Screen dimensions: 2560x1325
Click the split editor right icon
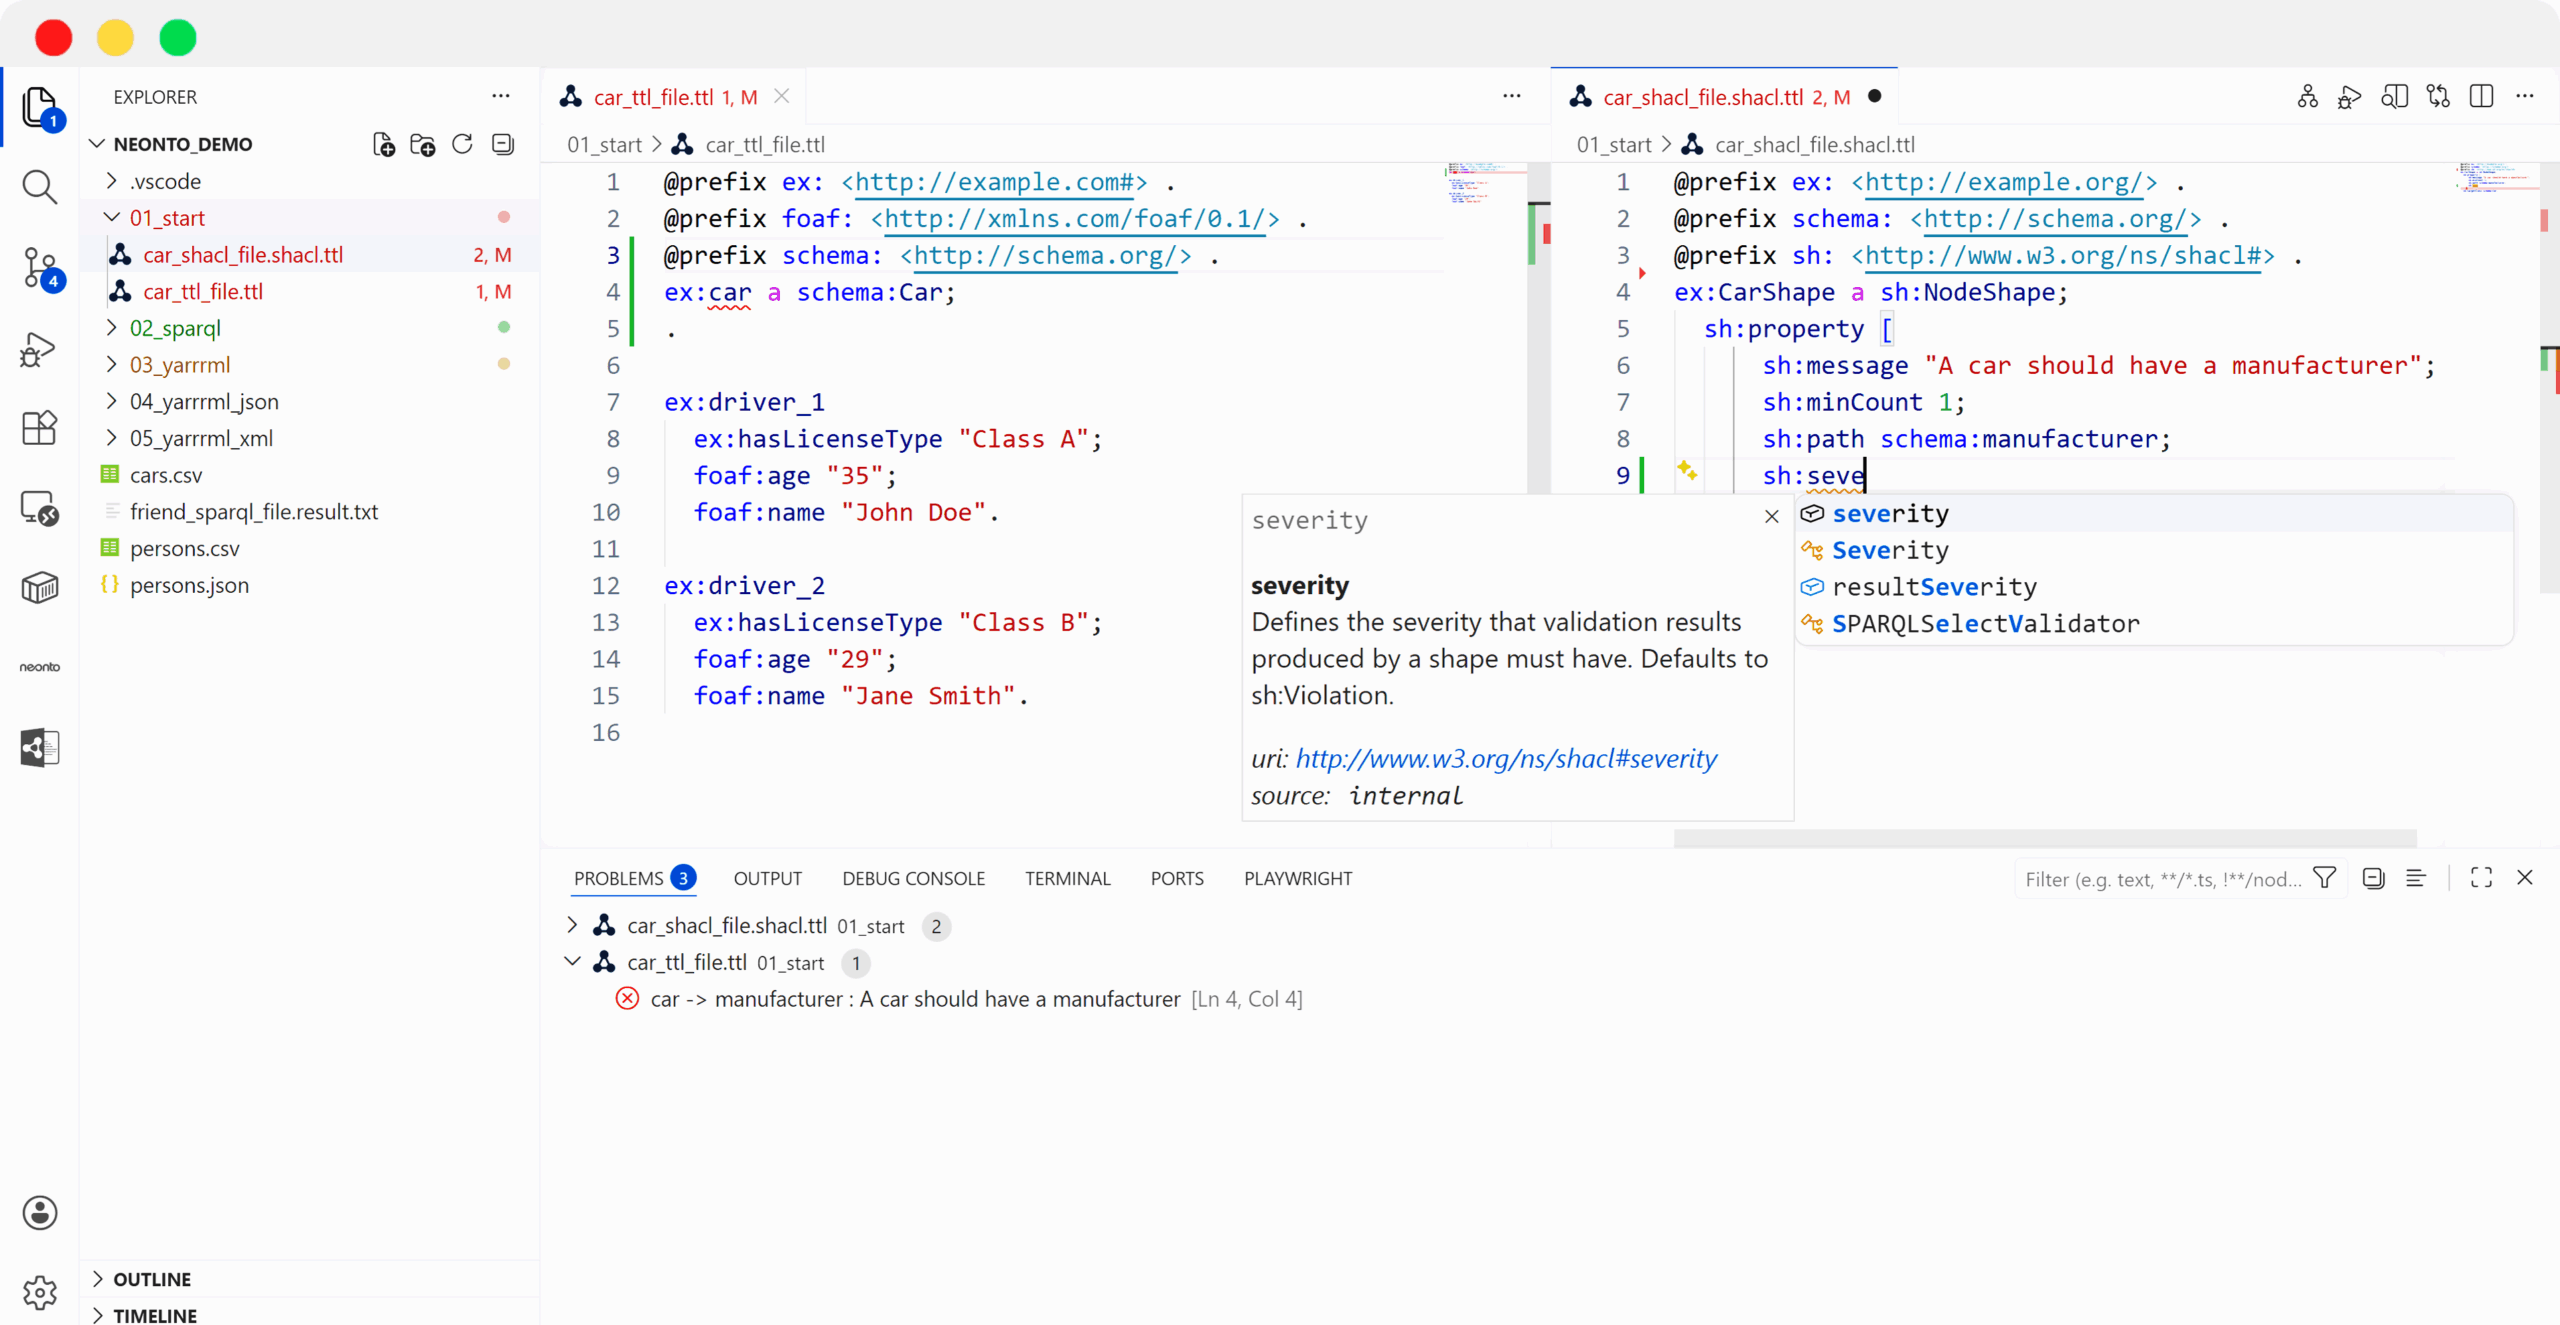(2481, 97)
